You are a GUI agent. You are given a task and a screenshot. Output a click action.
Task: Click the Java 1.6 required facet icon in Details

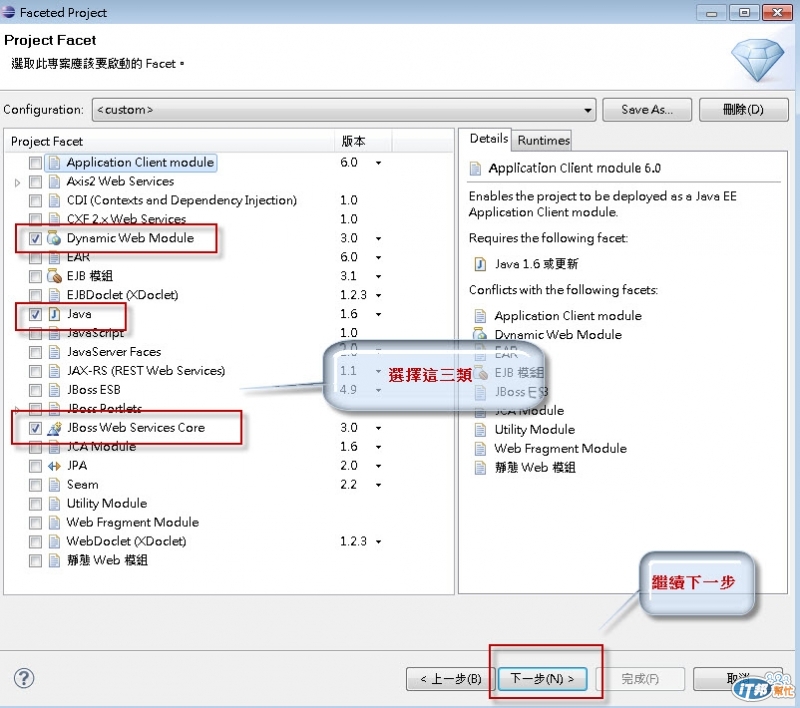point(480,264)
